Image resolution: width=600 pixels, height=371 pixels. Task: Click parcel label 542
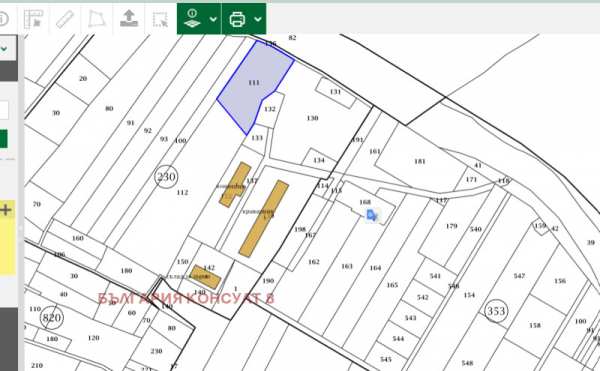pyautogui.click(x=422, y=297)
